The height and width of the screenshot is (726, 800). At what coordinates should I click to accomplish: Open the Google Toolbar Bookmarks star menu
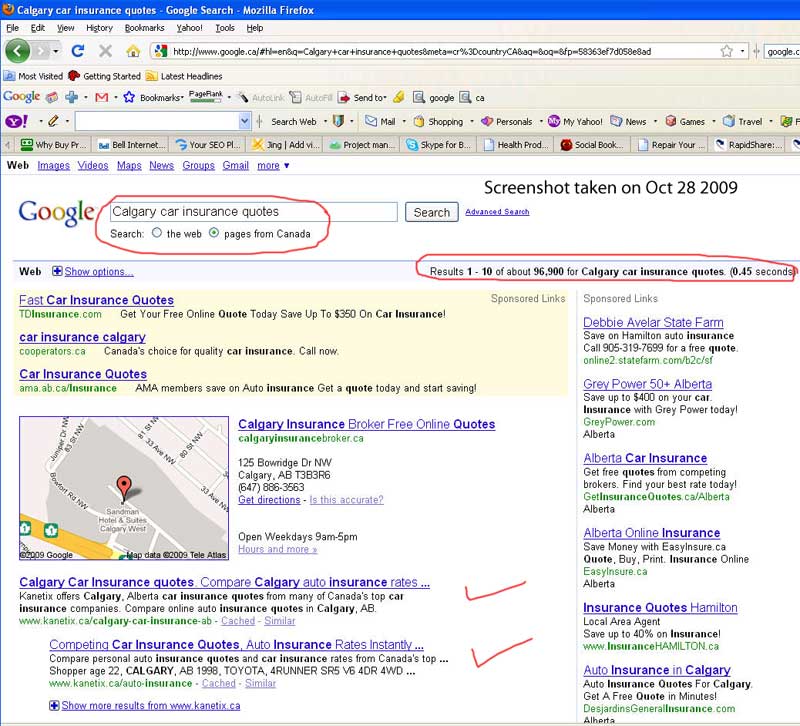click(x=129, y=97)
